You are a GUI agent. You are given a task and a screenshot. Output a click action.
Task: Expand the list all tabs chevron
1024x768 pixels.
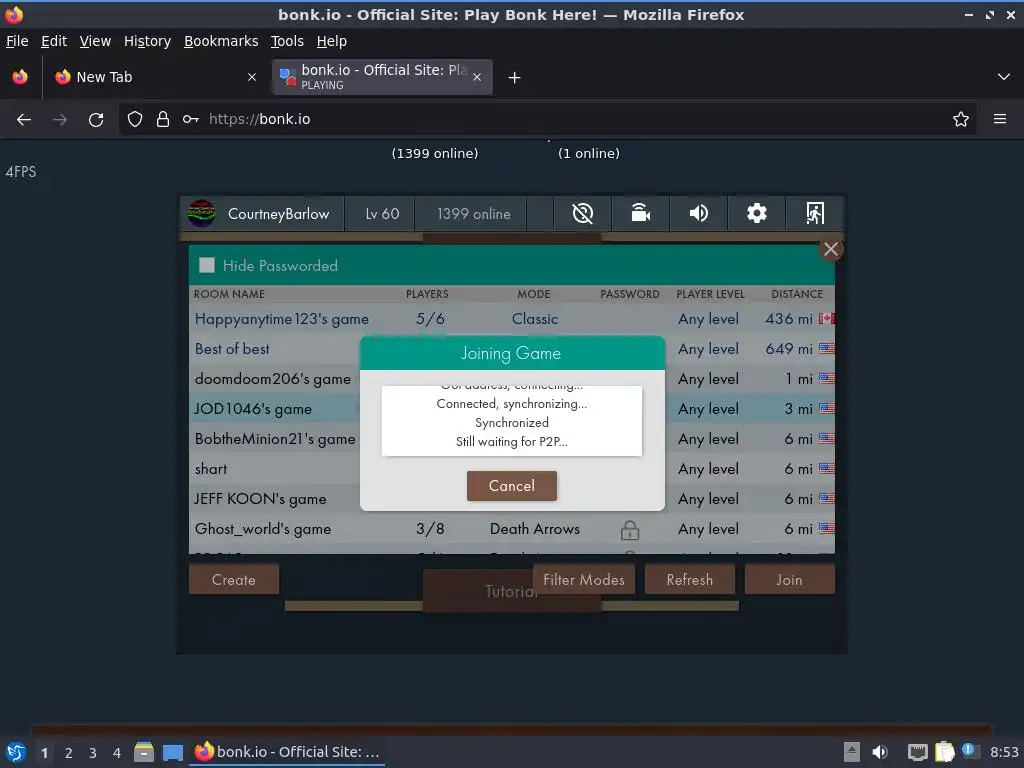tap(1004, 77)
